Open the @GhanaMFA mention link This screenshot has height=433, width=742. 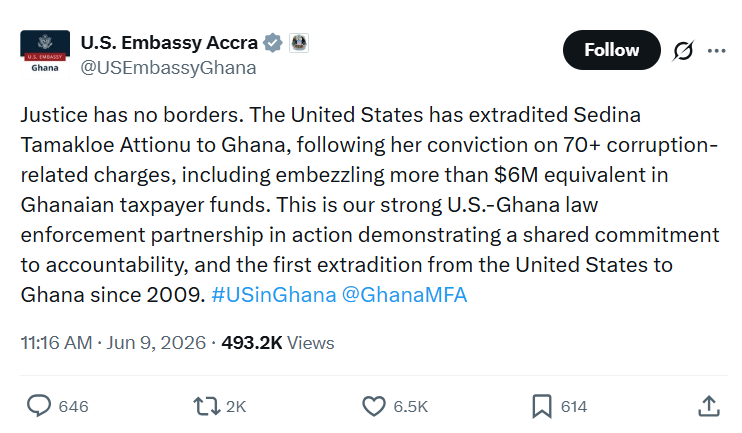pos(404,295)
